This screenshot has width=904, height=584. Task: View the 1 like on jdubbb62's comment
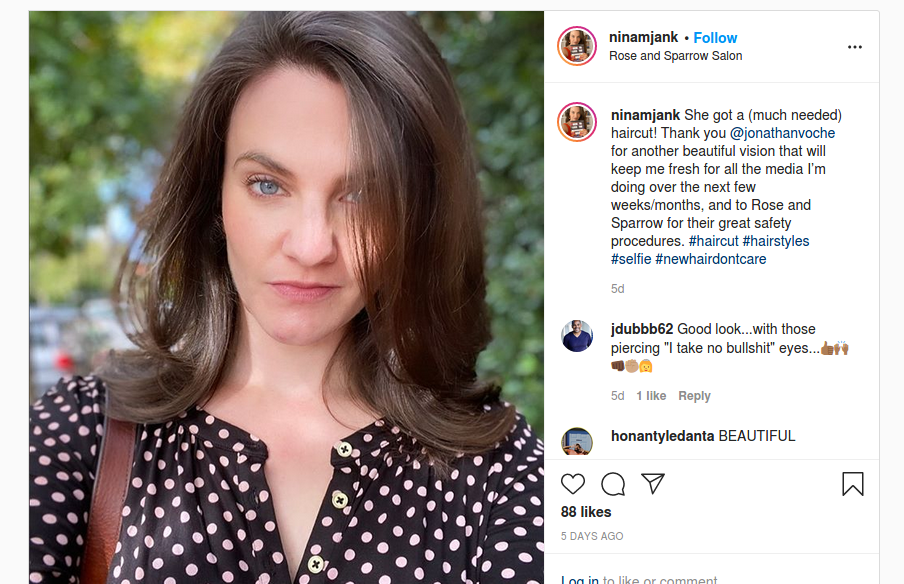[651, 396]
